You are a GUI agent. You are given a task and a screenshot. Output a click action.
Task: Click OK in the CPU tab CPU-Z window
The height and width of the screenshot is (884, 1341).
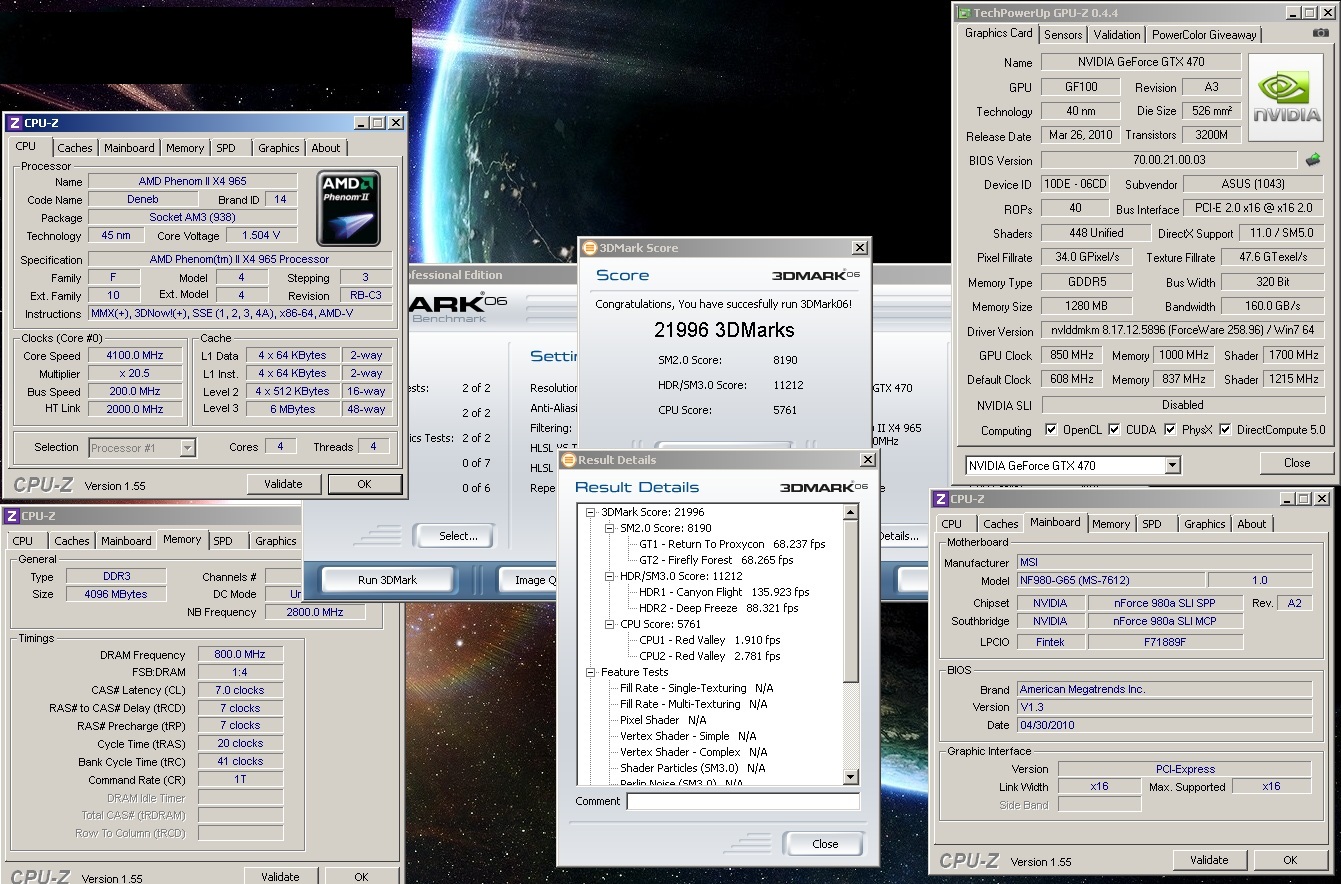[364, 484]
